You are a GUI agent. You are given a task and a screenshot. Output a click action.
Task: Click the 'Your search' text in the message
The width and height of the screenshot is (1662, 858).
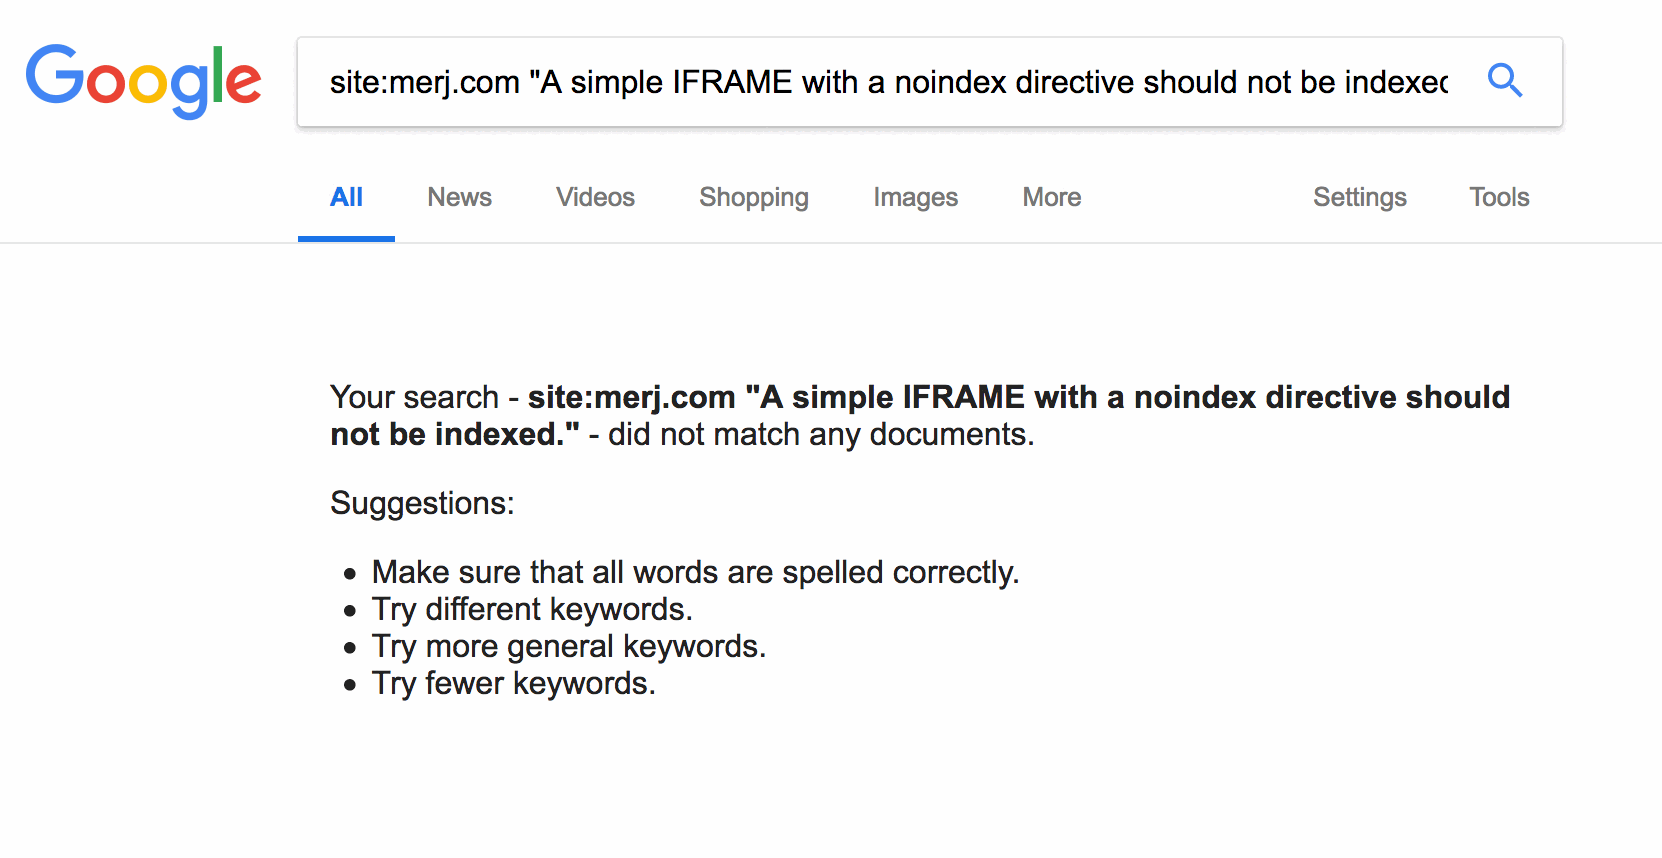(414, 397)
